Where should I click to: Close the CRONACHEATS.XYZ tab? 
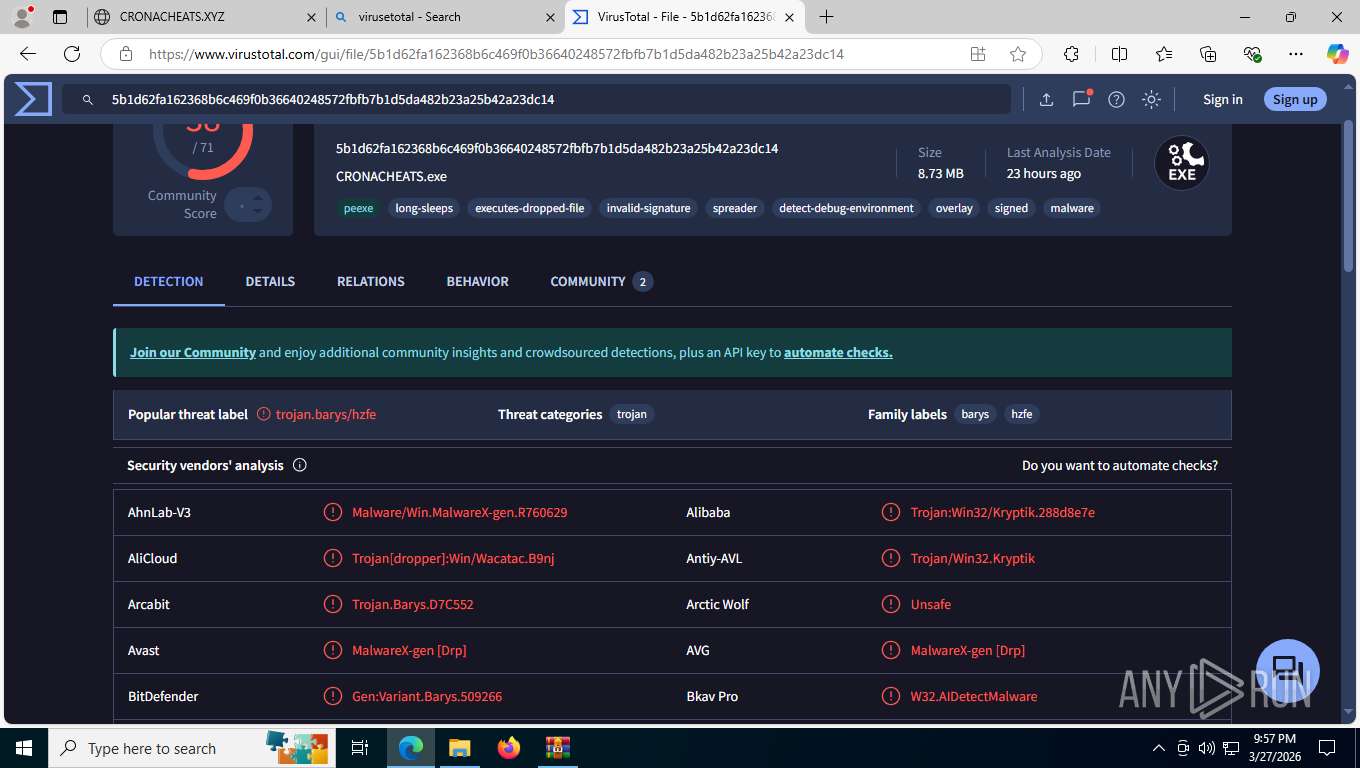click(x=311, y=17)
